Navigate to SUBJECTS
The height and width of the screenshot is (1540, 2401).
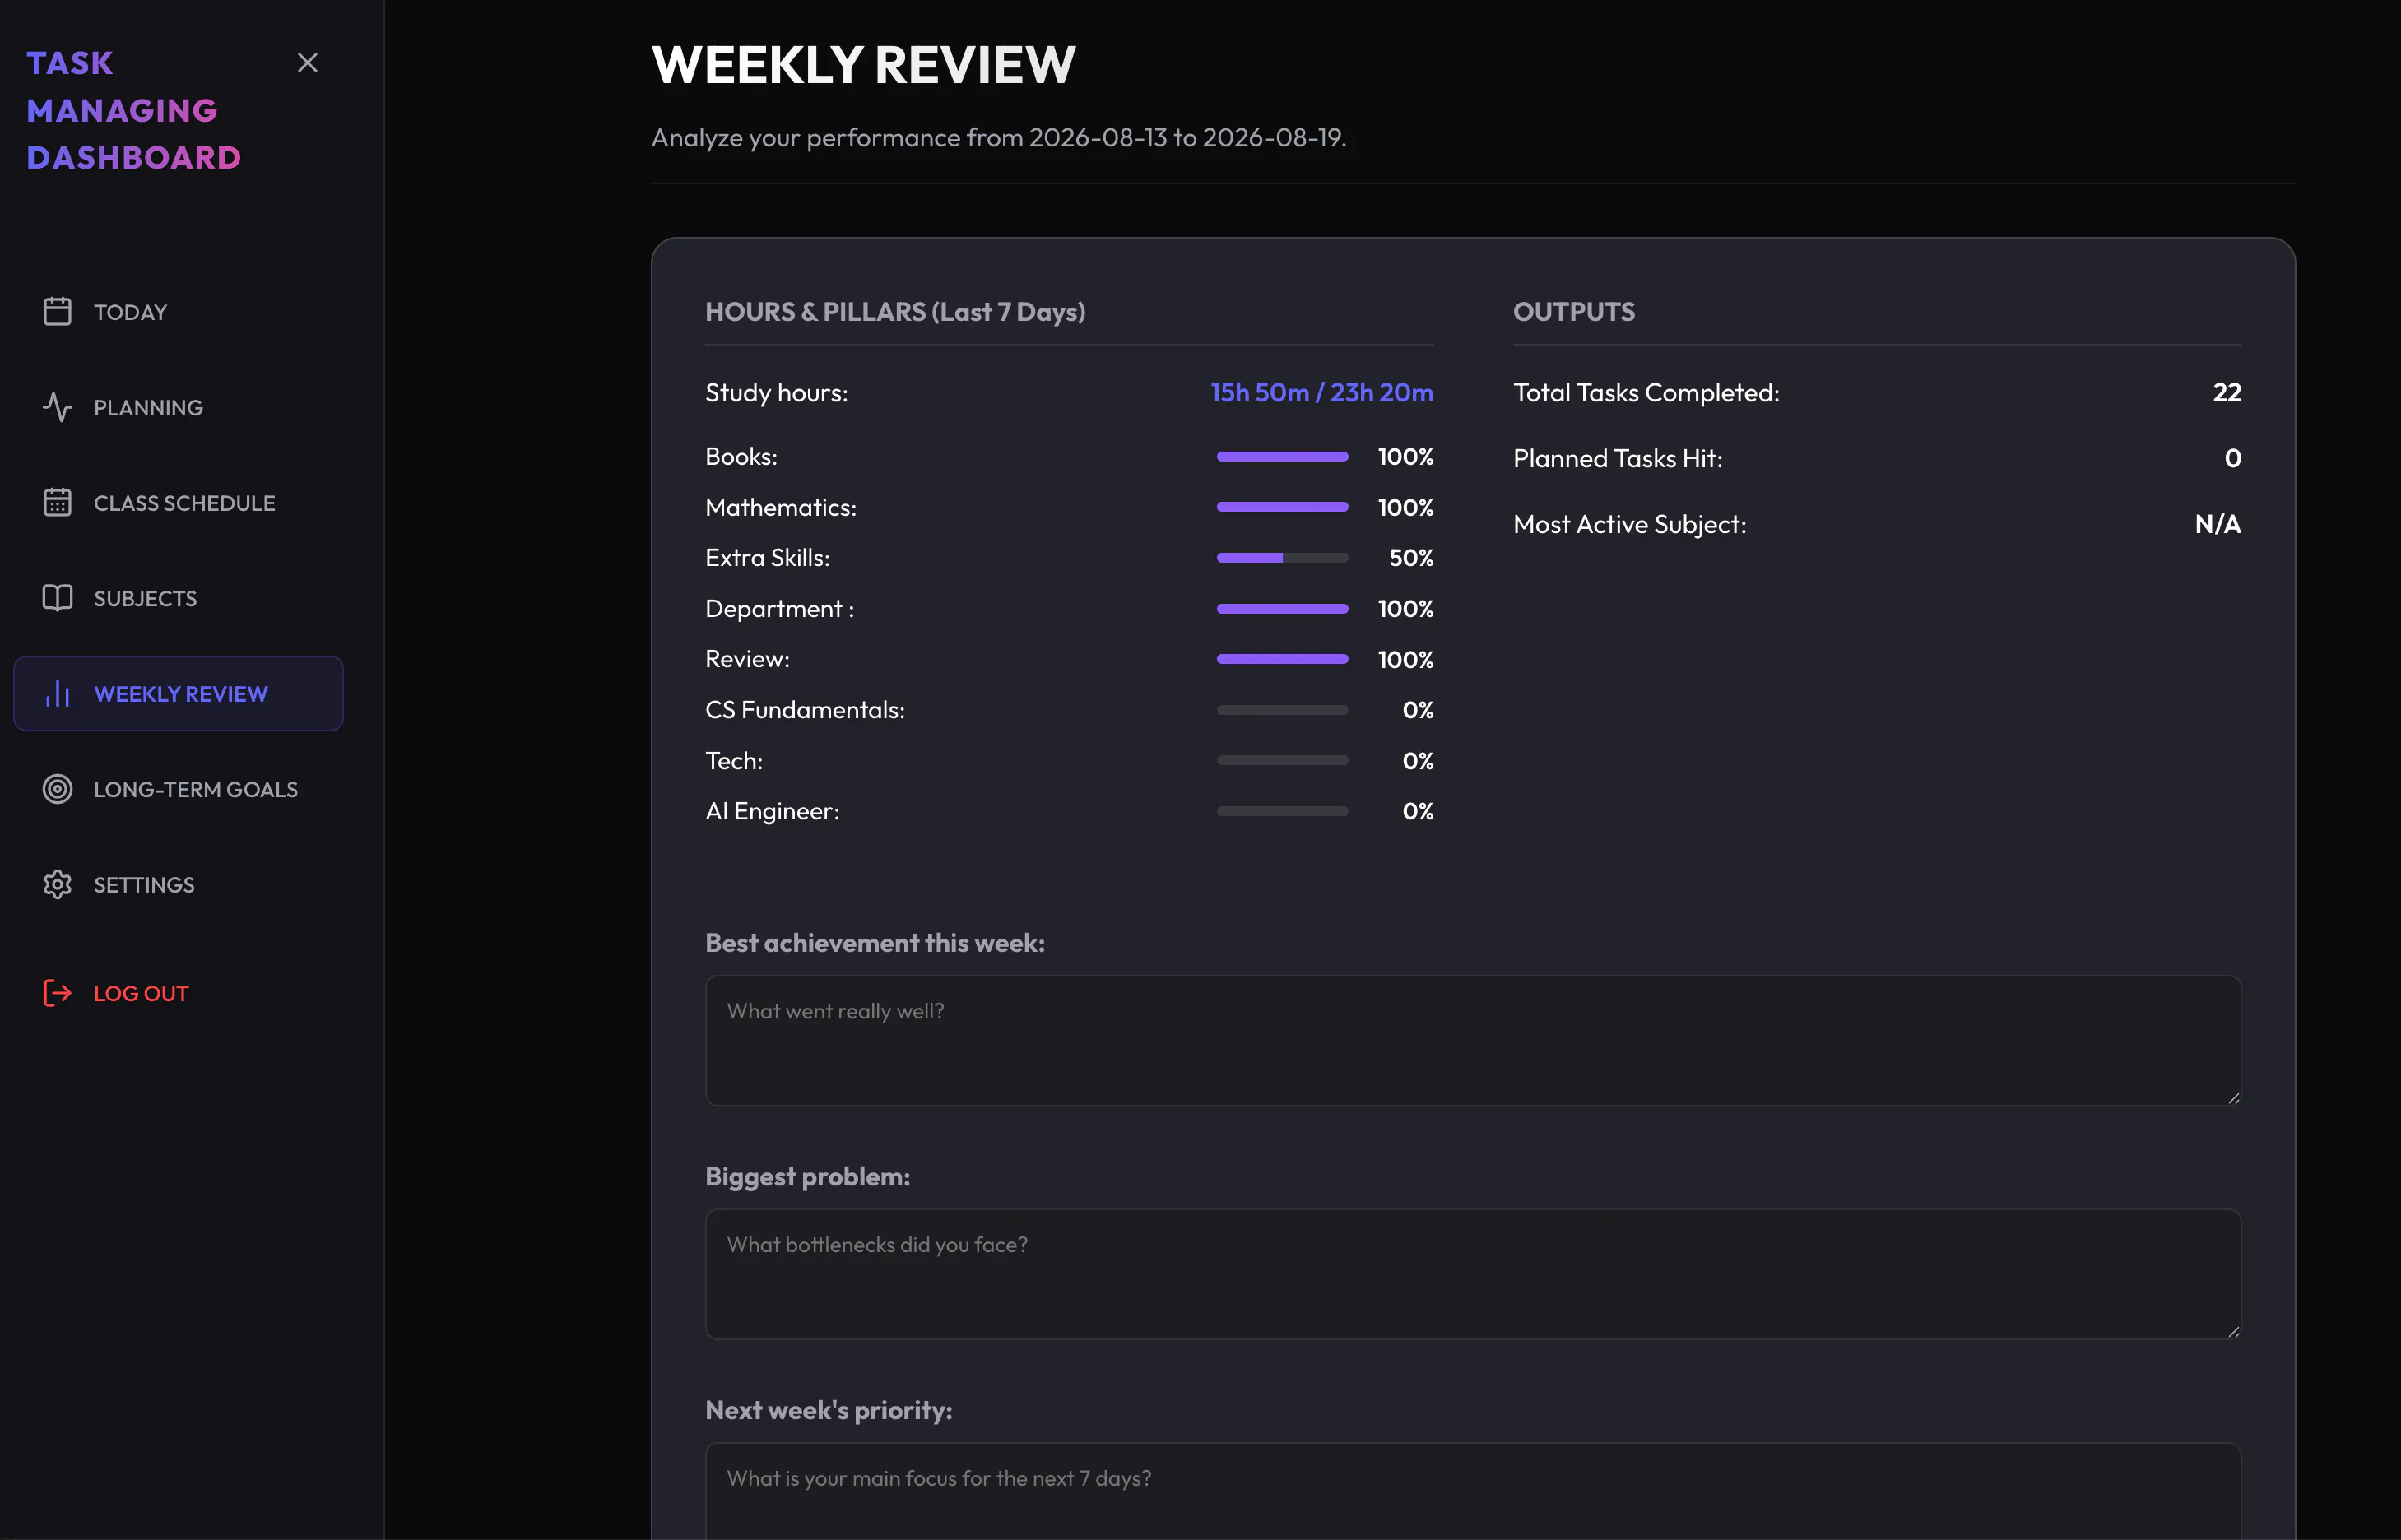pos(178,598)
